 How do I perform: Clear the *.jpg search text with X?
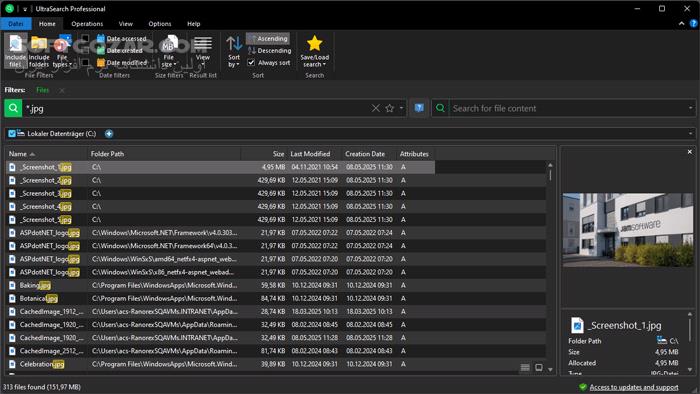[x=376, y=108]
